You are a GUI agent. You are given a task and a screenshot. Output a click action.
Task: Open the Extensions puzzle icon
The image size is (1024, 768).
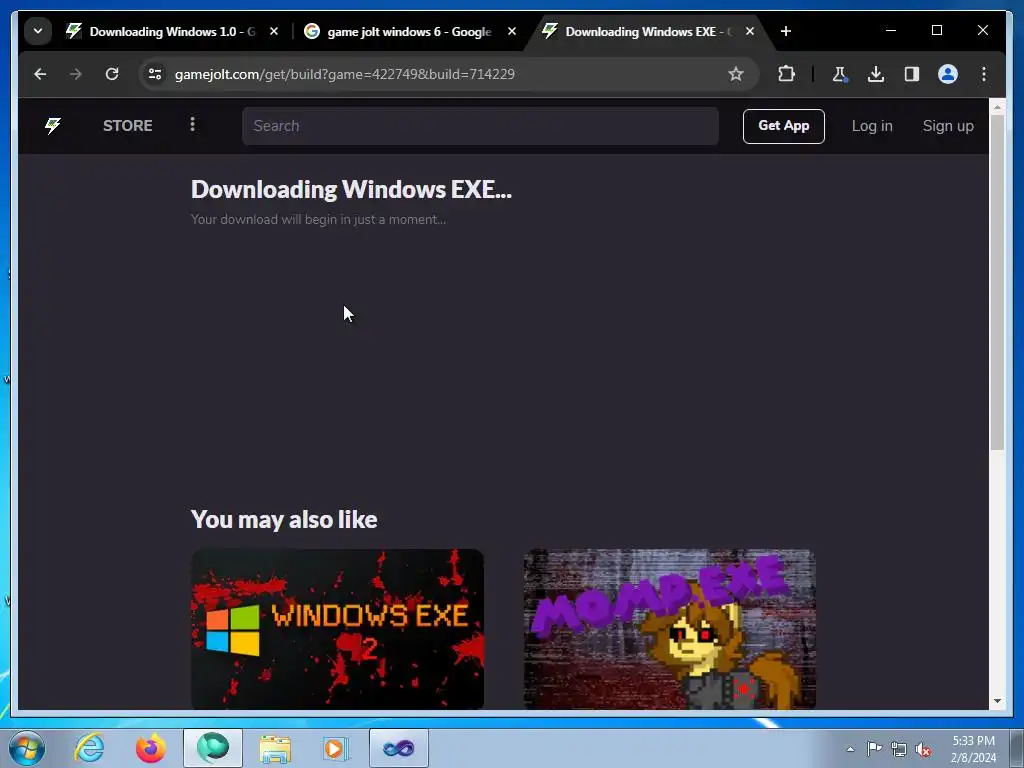coord(786,74)
